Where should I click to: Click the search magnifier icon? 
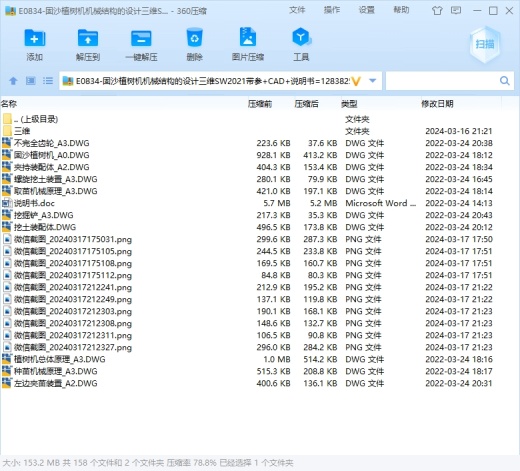coord(505,81)
